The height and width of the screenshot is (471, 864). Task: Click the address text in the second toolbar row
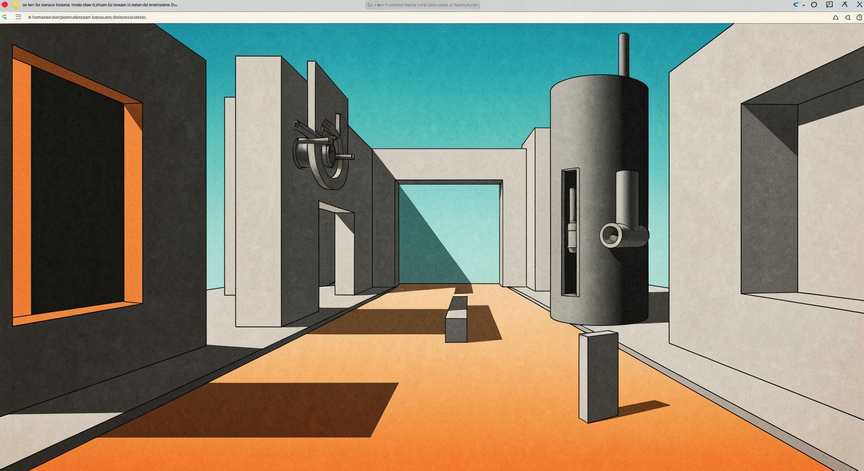(x=88, y=17)
